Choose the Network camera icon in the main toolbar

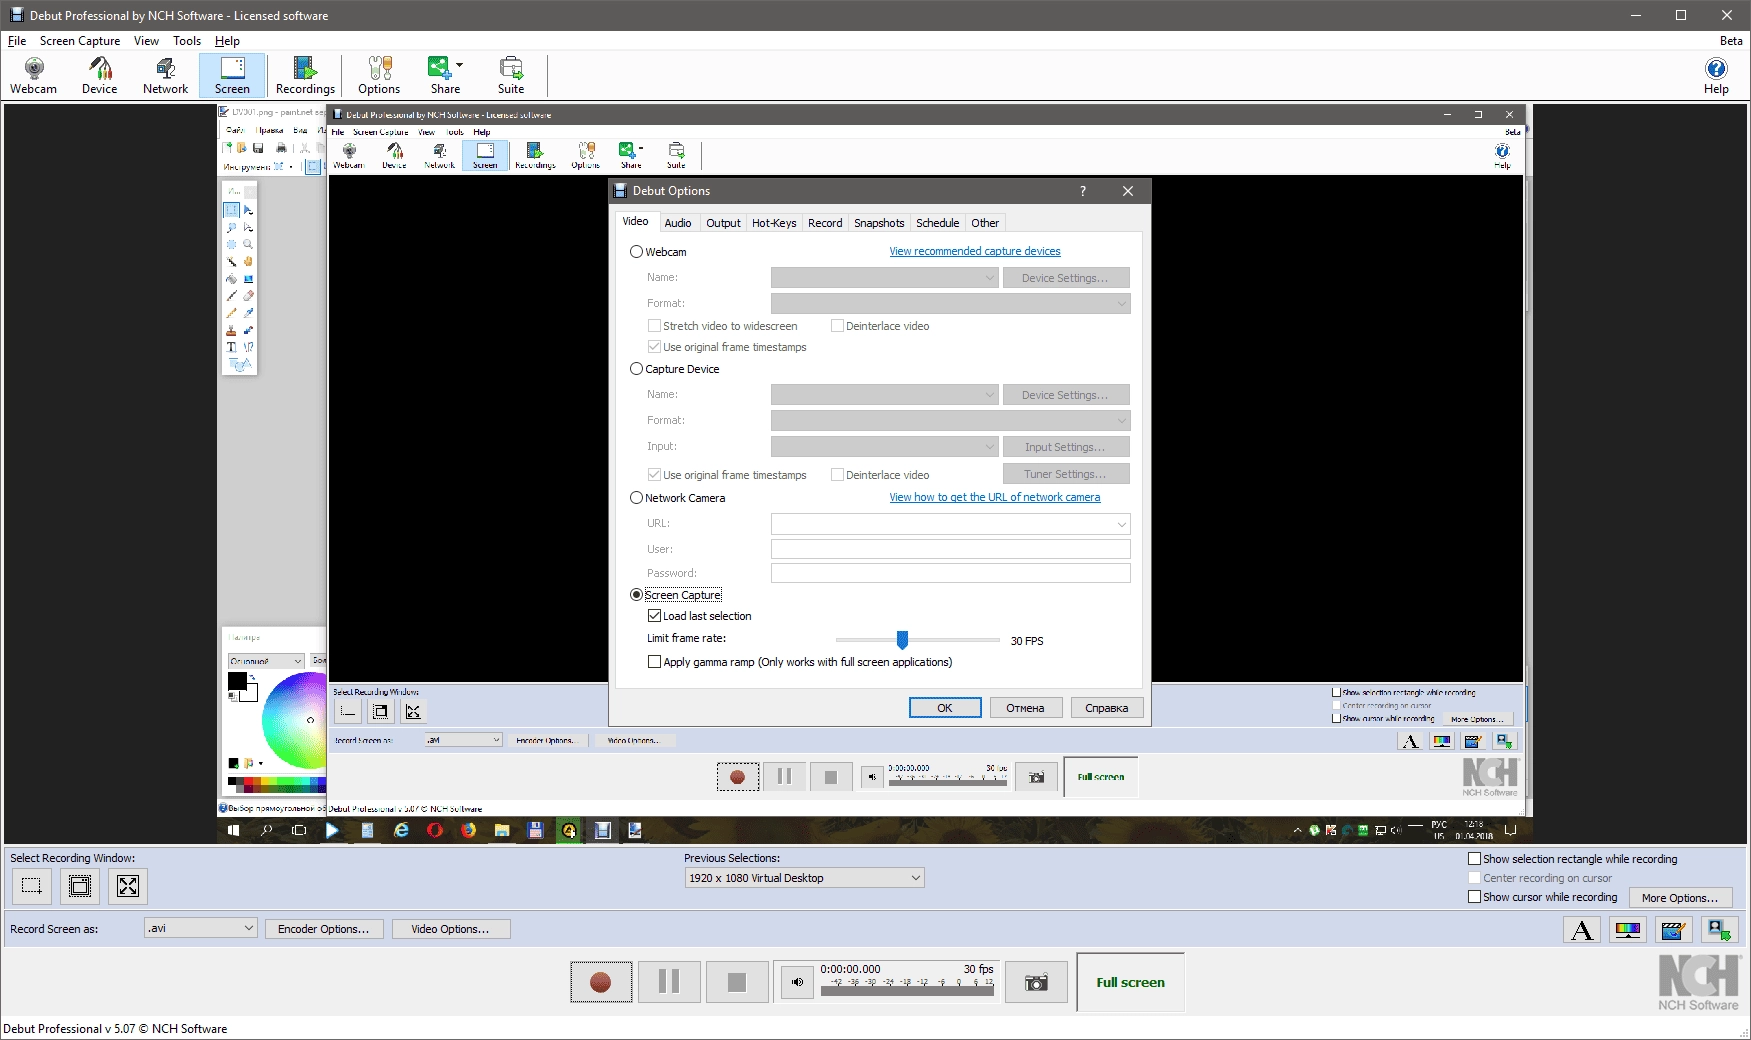(165, 75)
